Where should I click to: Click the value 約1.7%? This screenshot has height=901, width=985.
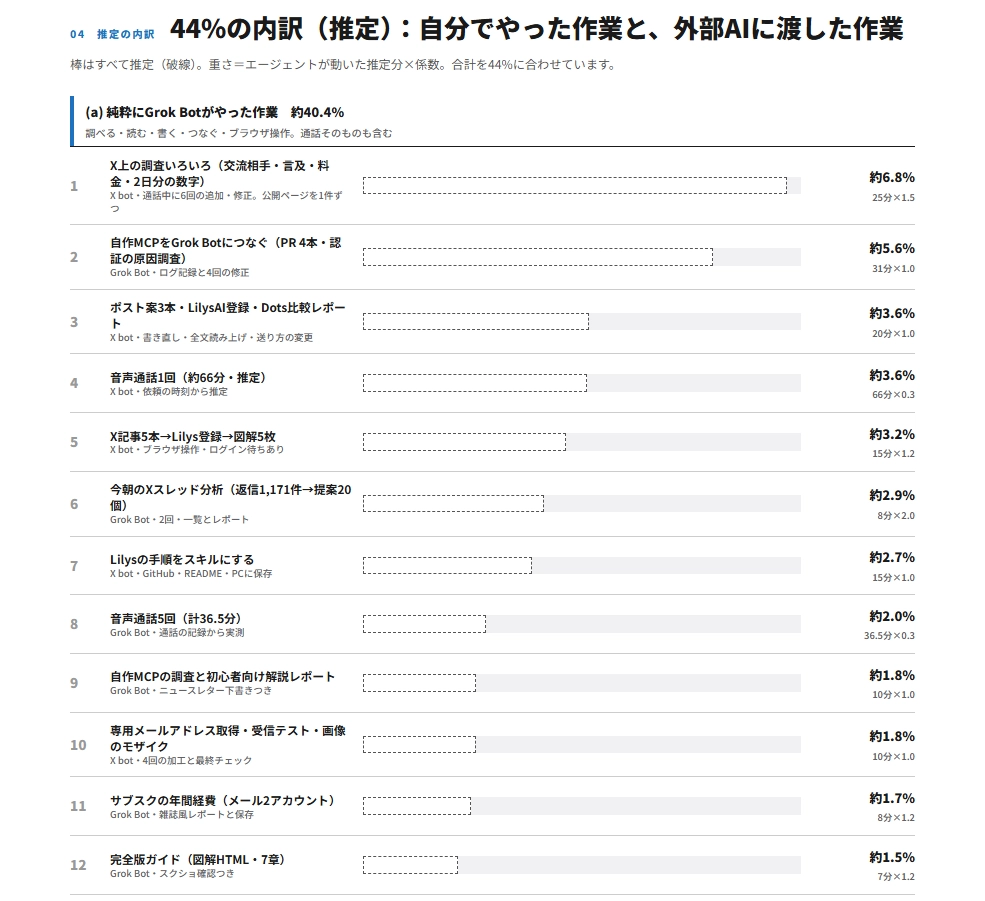892,799
